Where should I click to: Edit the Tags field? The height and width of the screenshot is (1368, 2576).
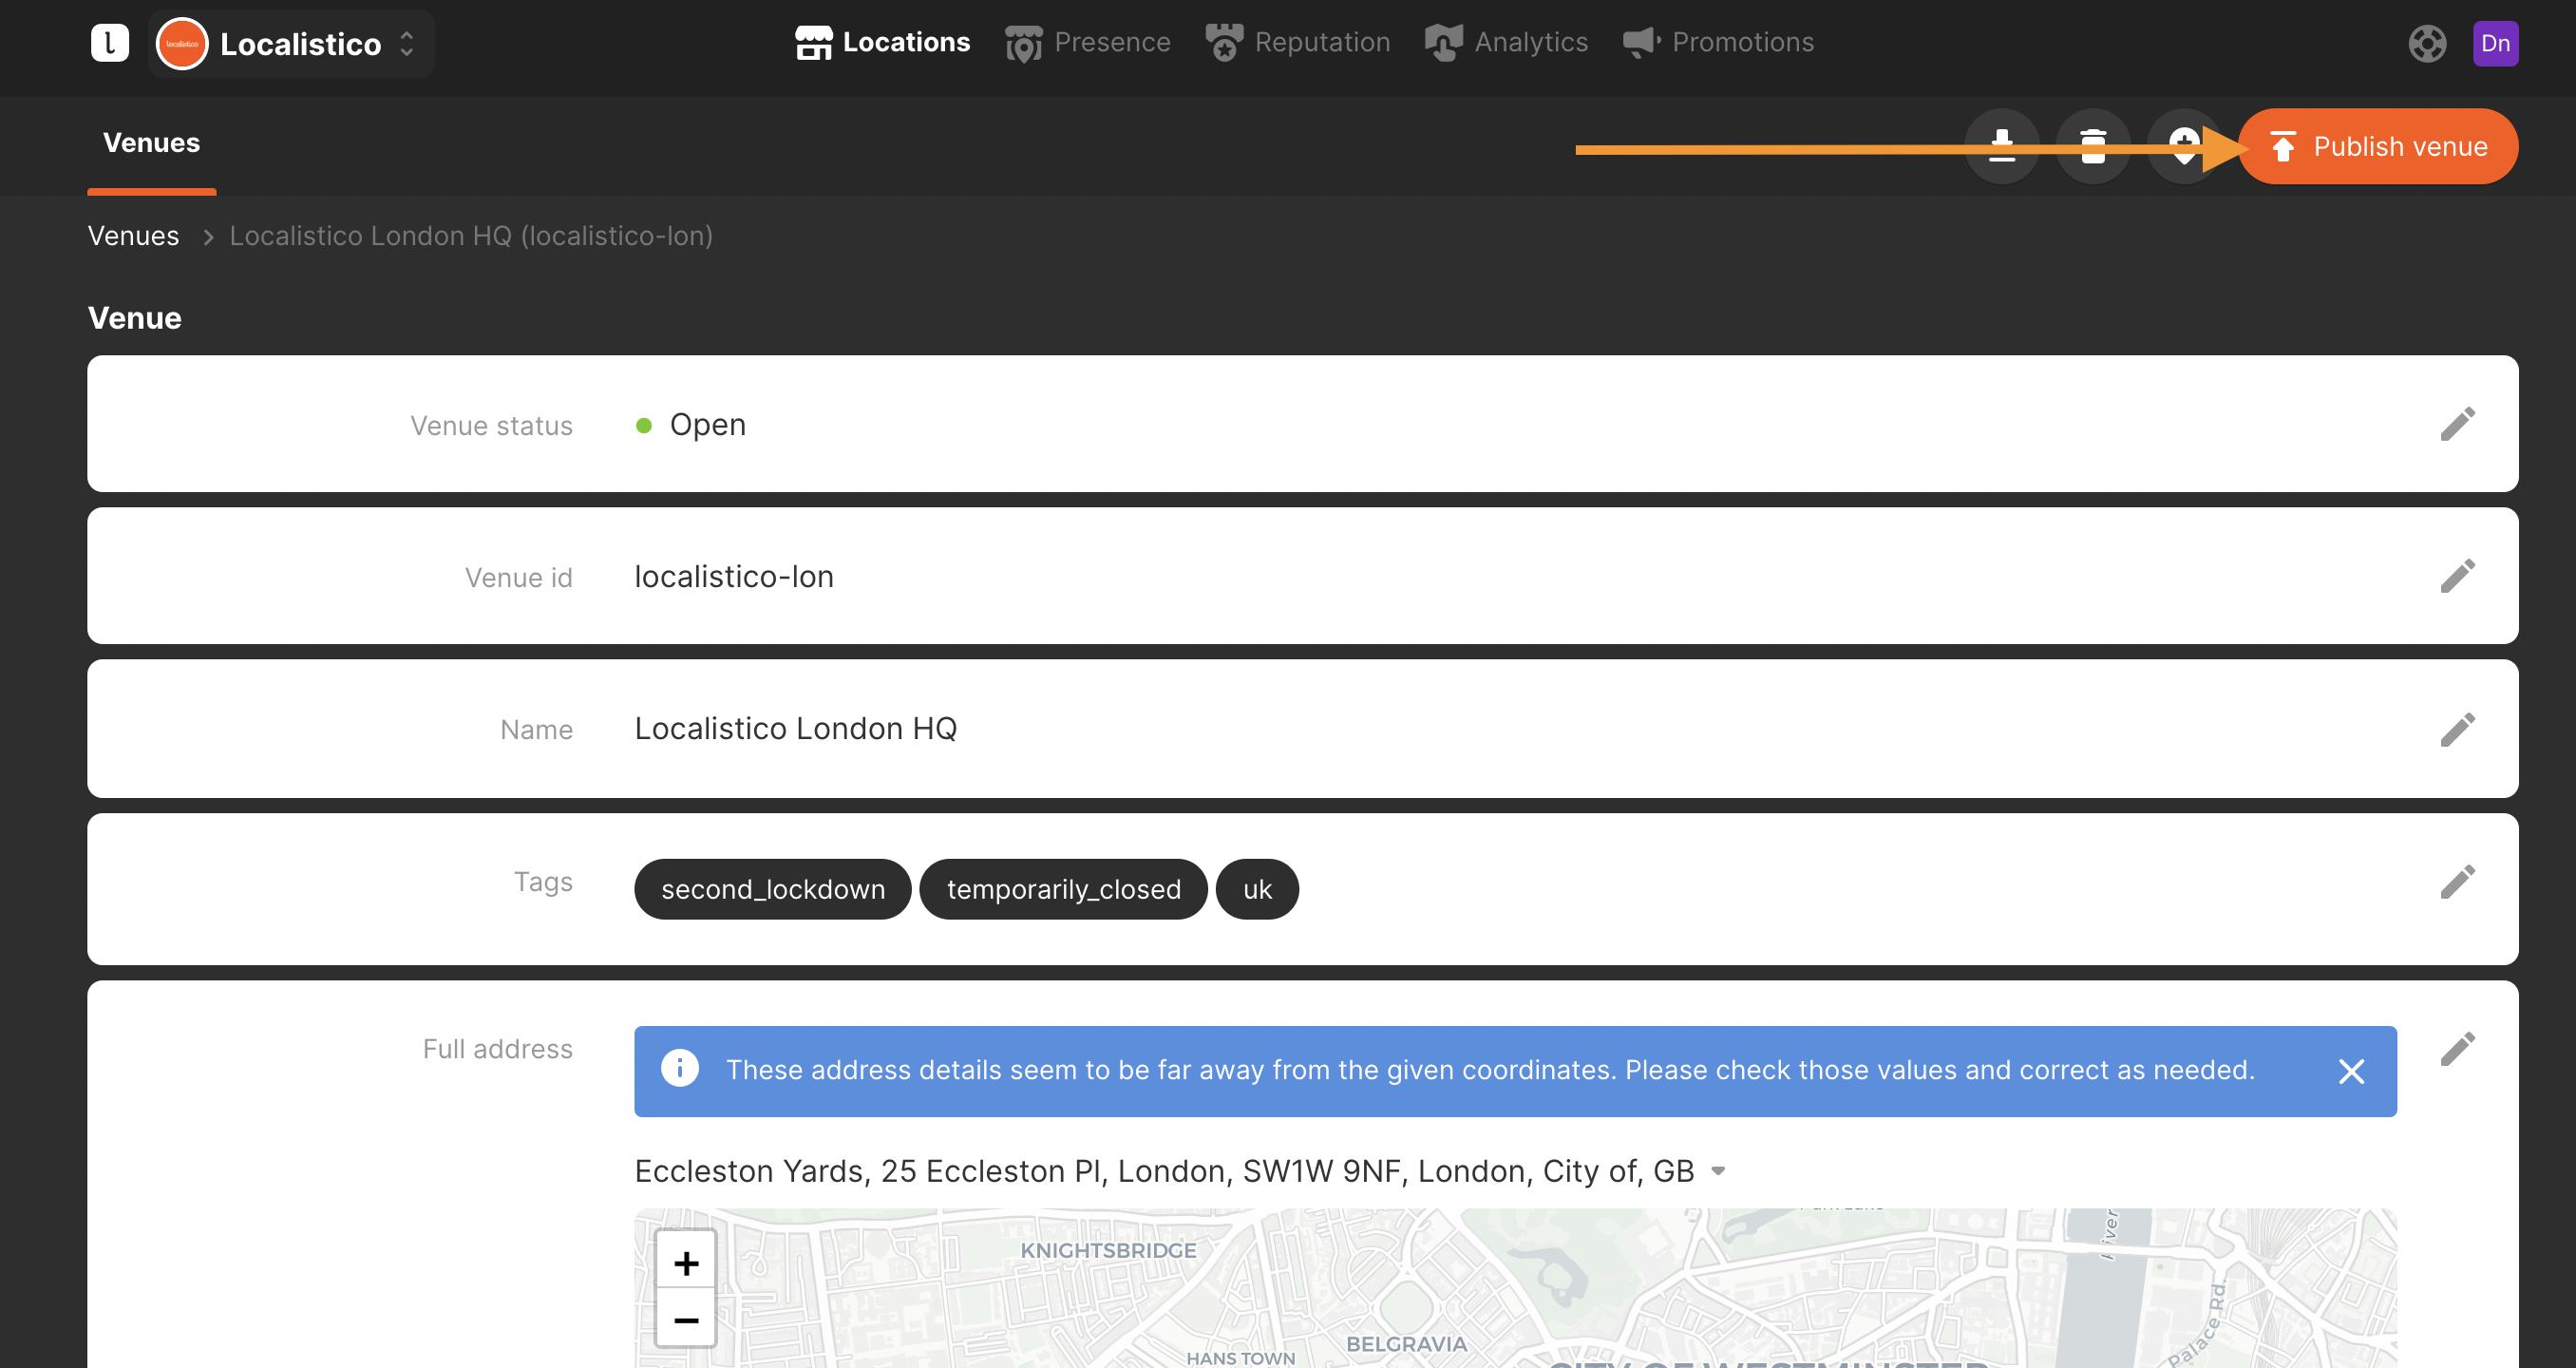click(x=2457, y=882)
